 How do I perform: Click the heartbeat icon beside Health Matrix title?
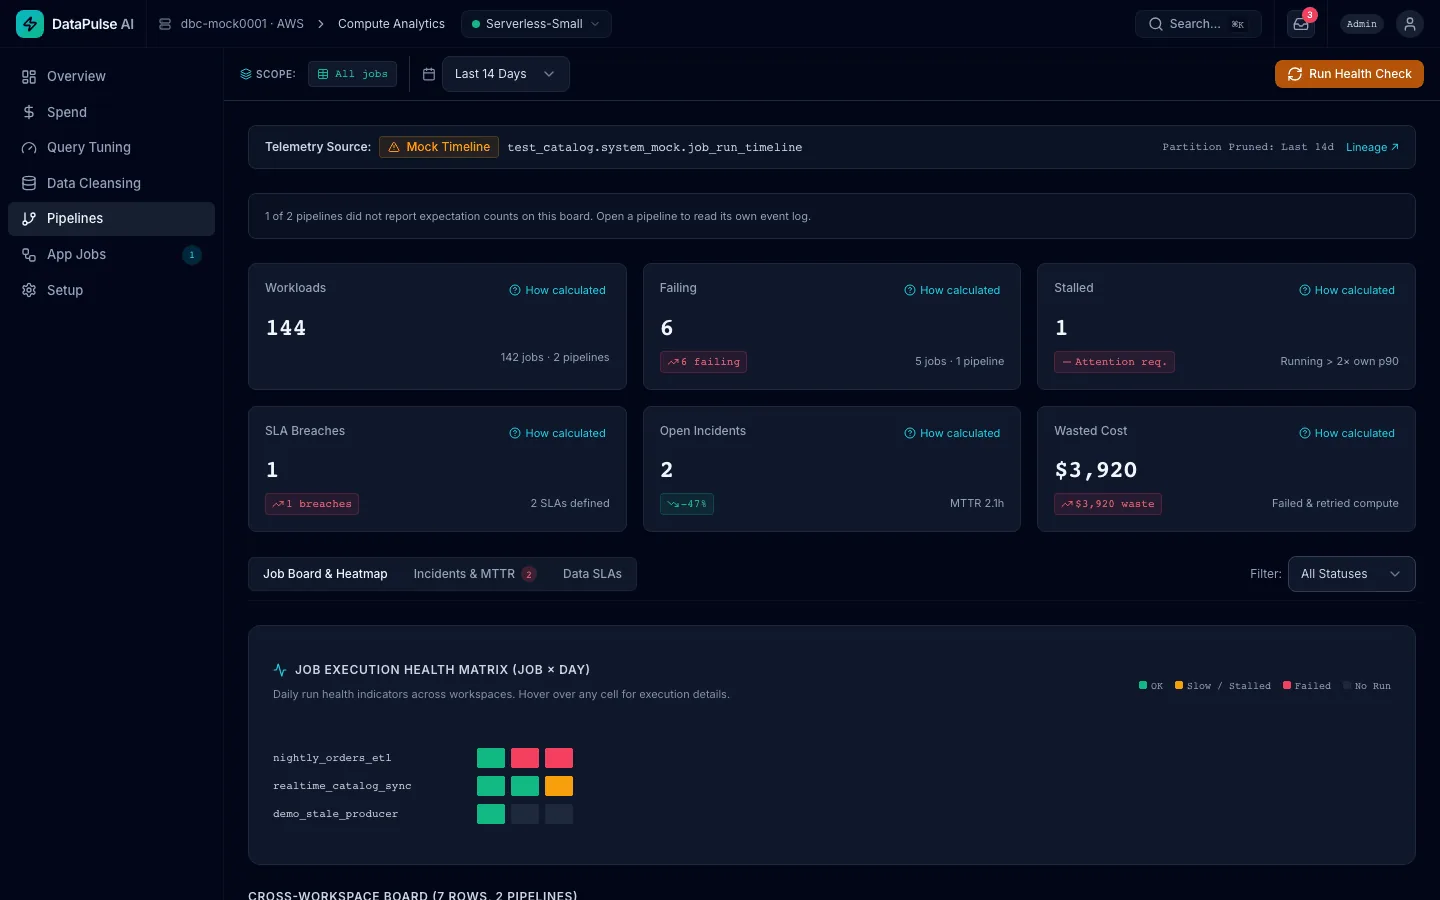pyautogui.click(x=280, y=670)
